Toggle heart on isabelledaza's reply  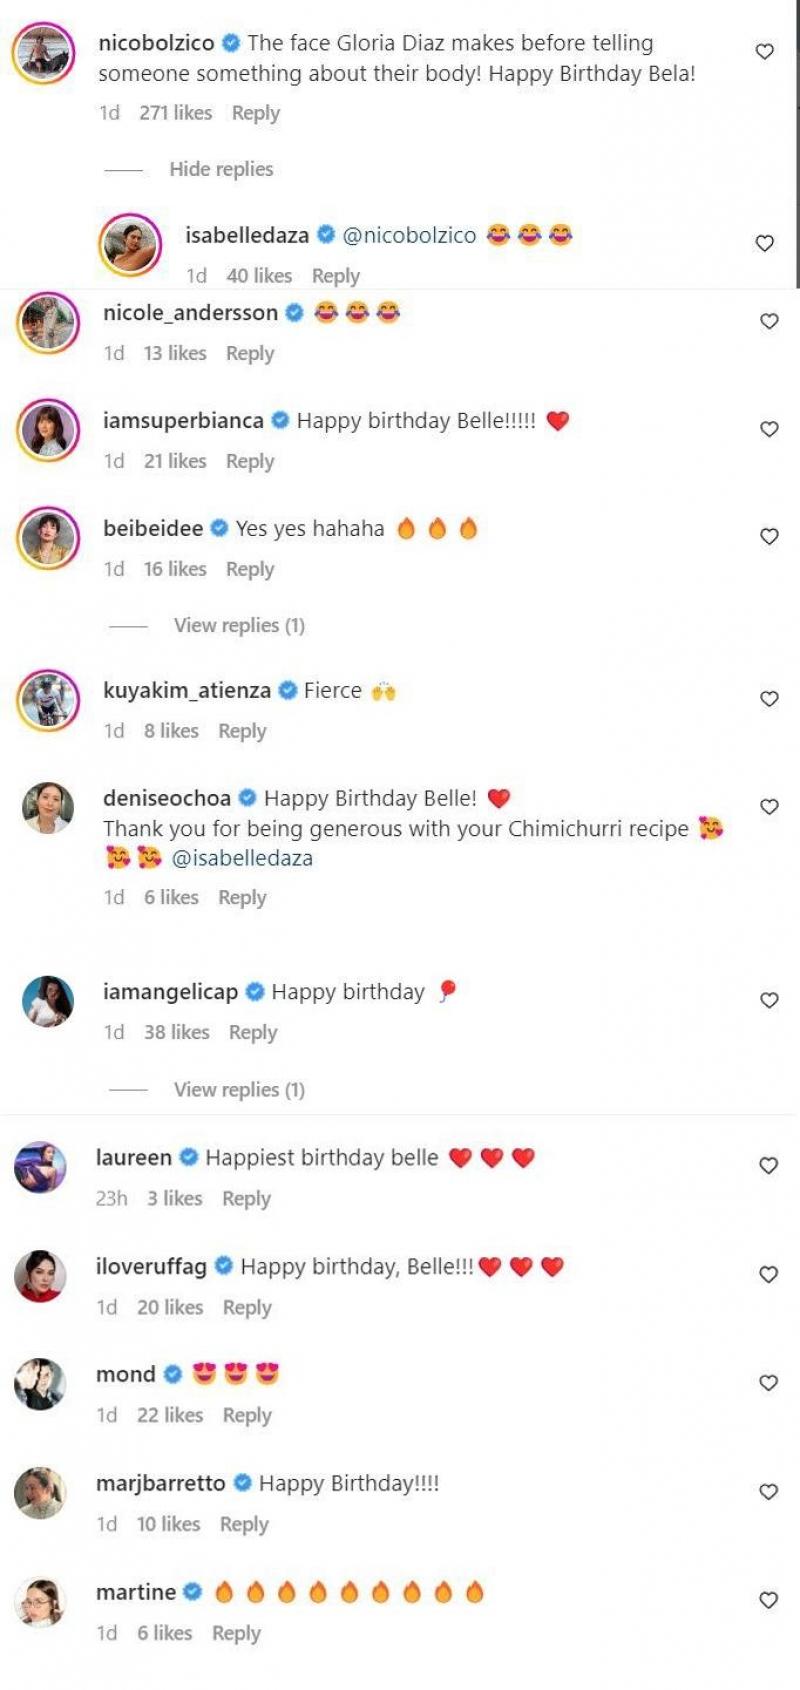(765, 243)
